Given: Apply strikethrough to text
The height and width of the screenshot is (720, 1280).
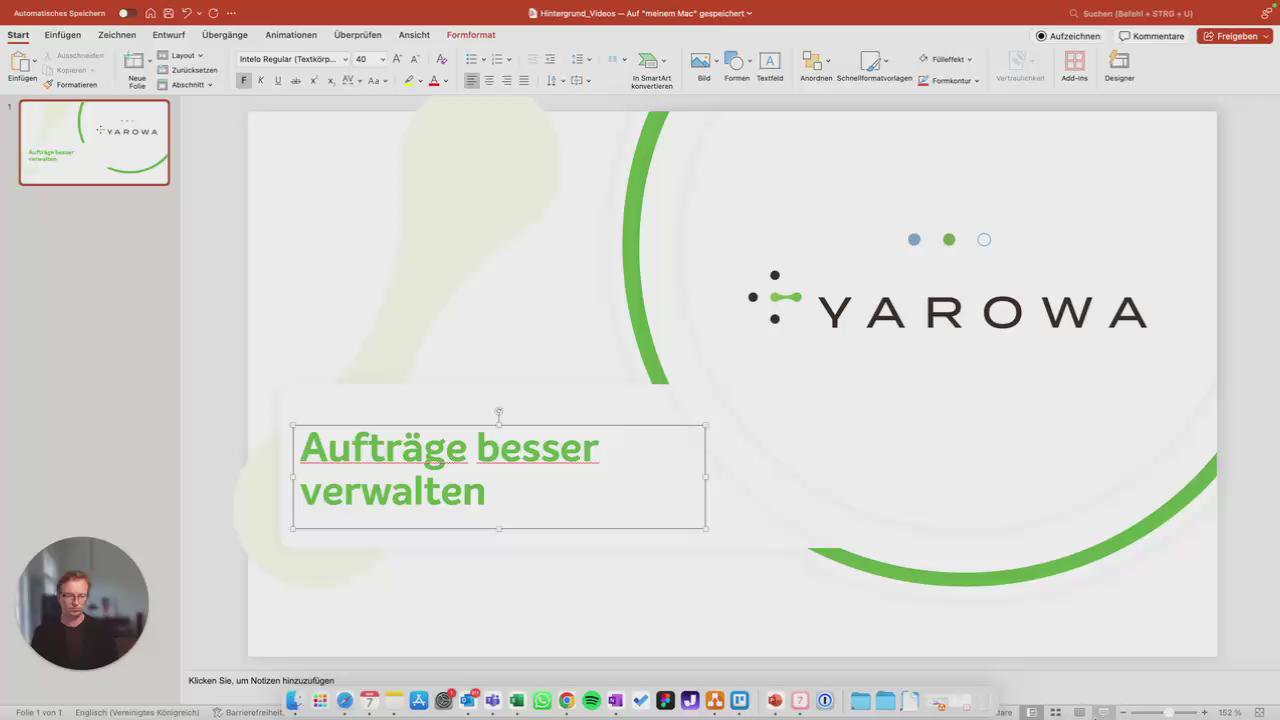Looking at the screenshot, I should tap(295, 81).
